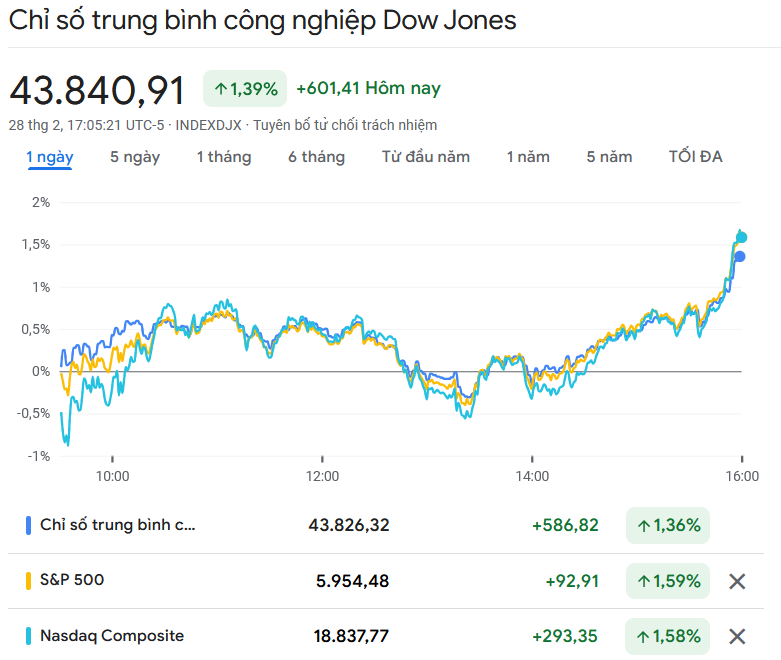Switch chart to '1 năm' range

(x=528, y=157)
